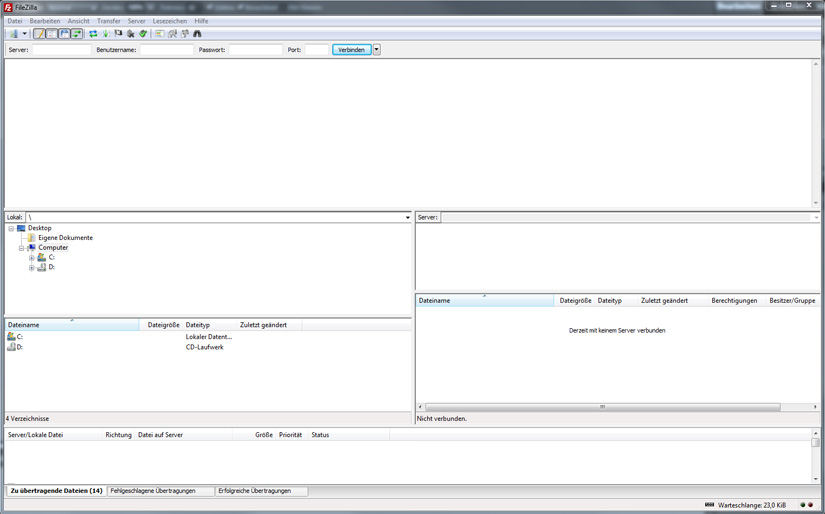Open the Datei menu
The width and height of the screenshot is (825, 514).
[15, 21]
